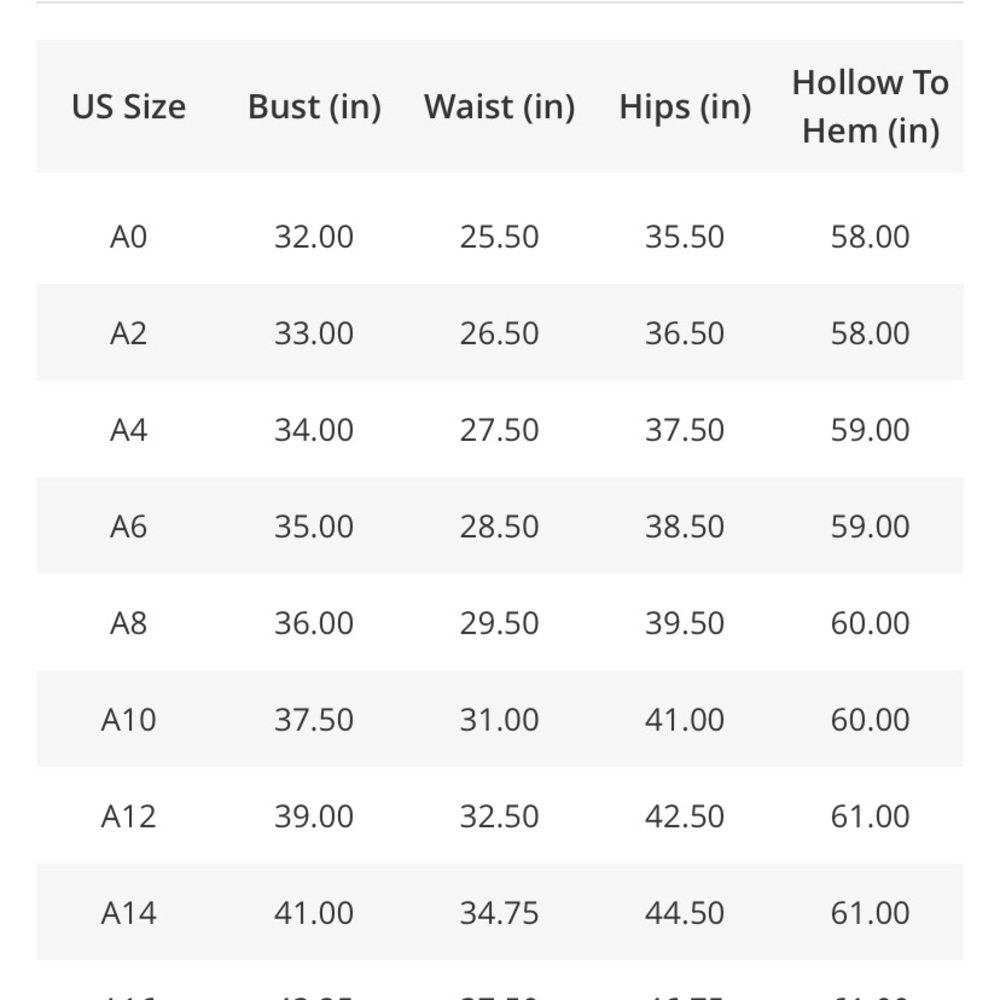Select the A14 size row label
Image resolution: width=1000 pixels, height=1000 pixels.
(129, 913)
